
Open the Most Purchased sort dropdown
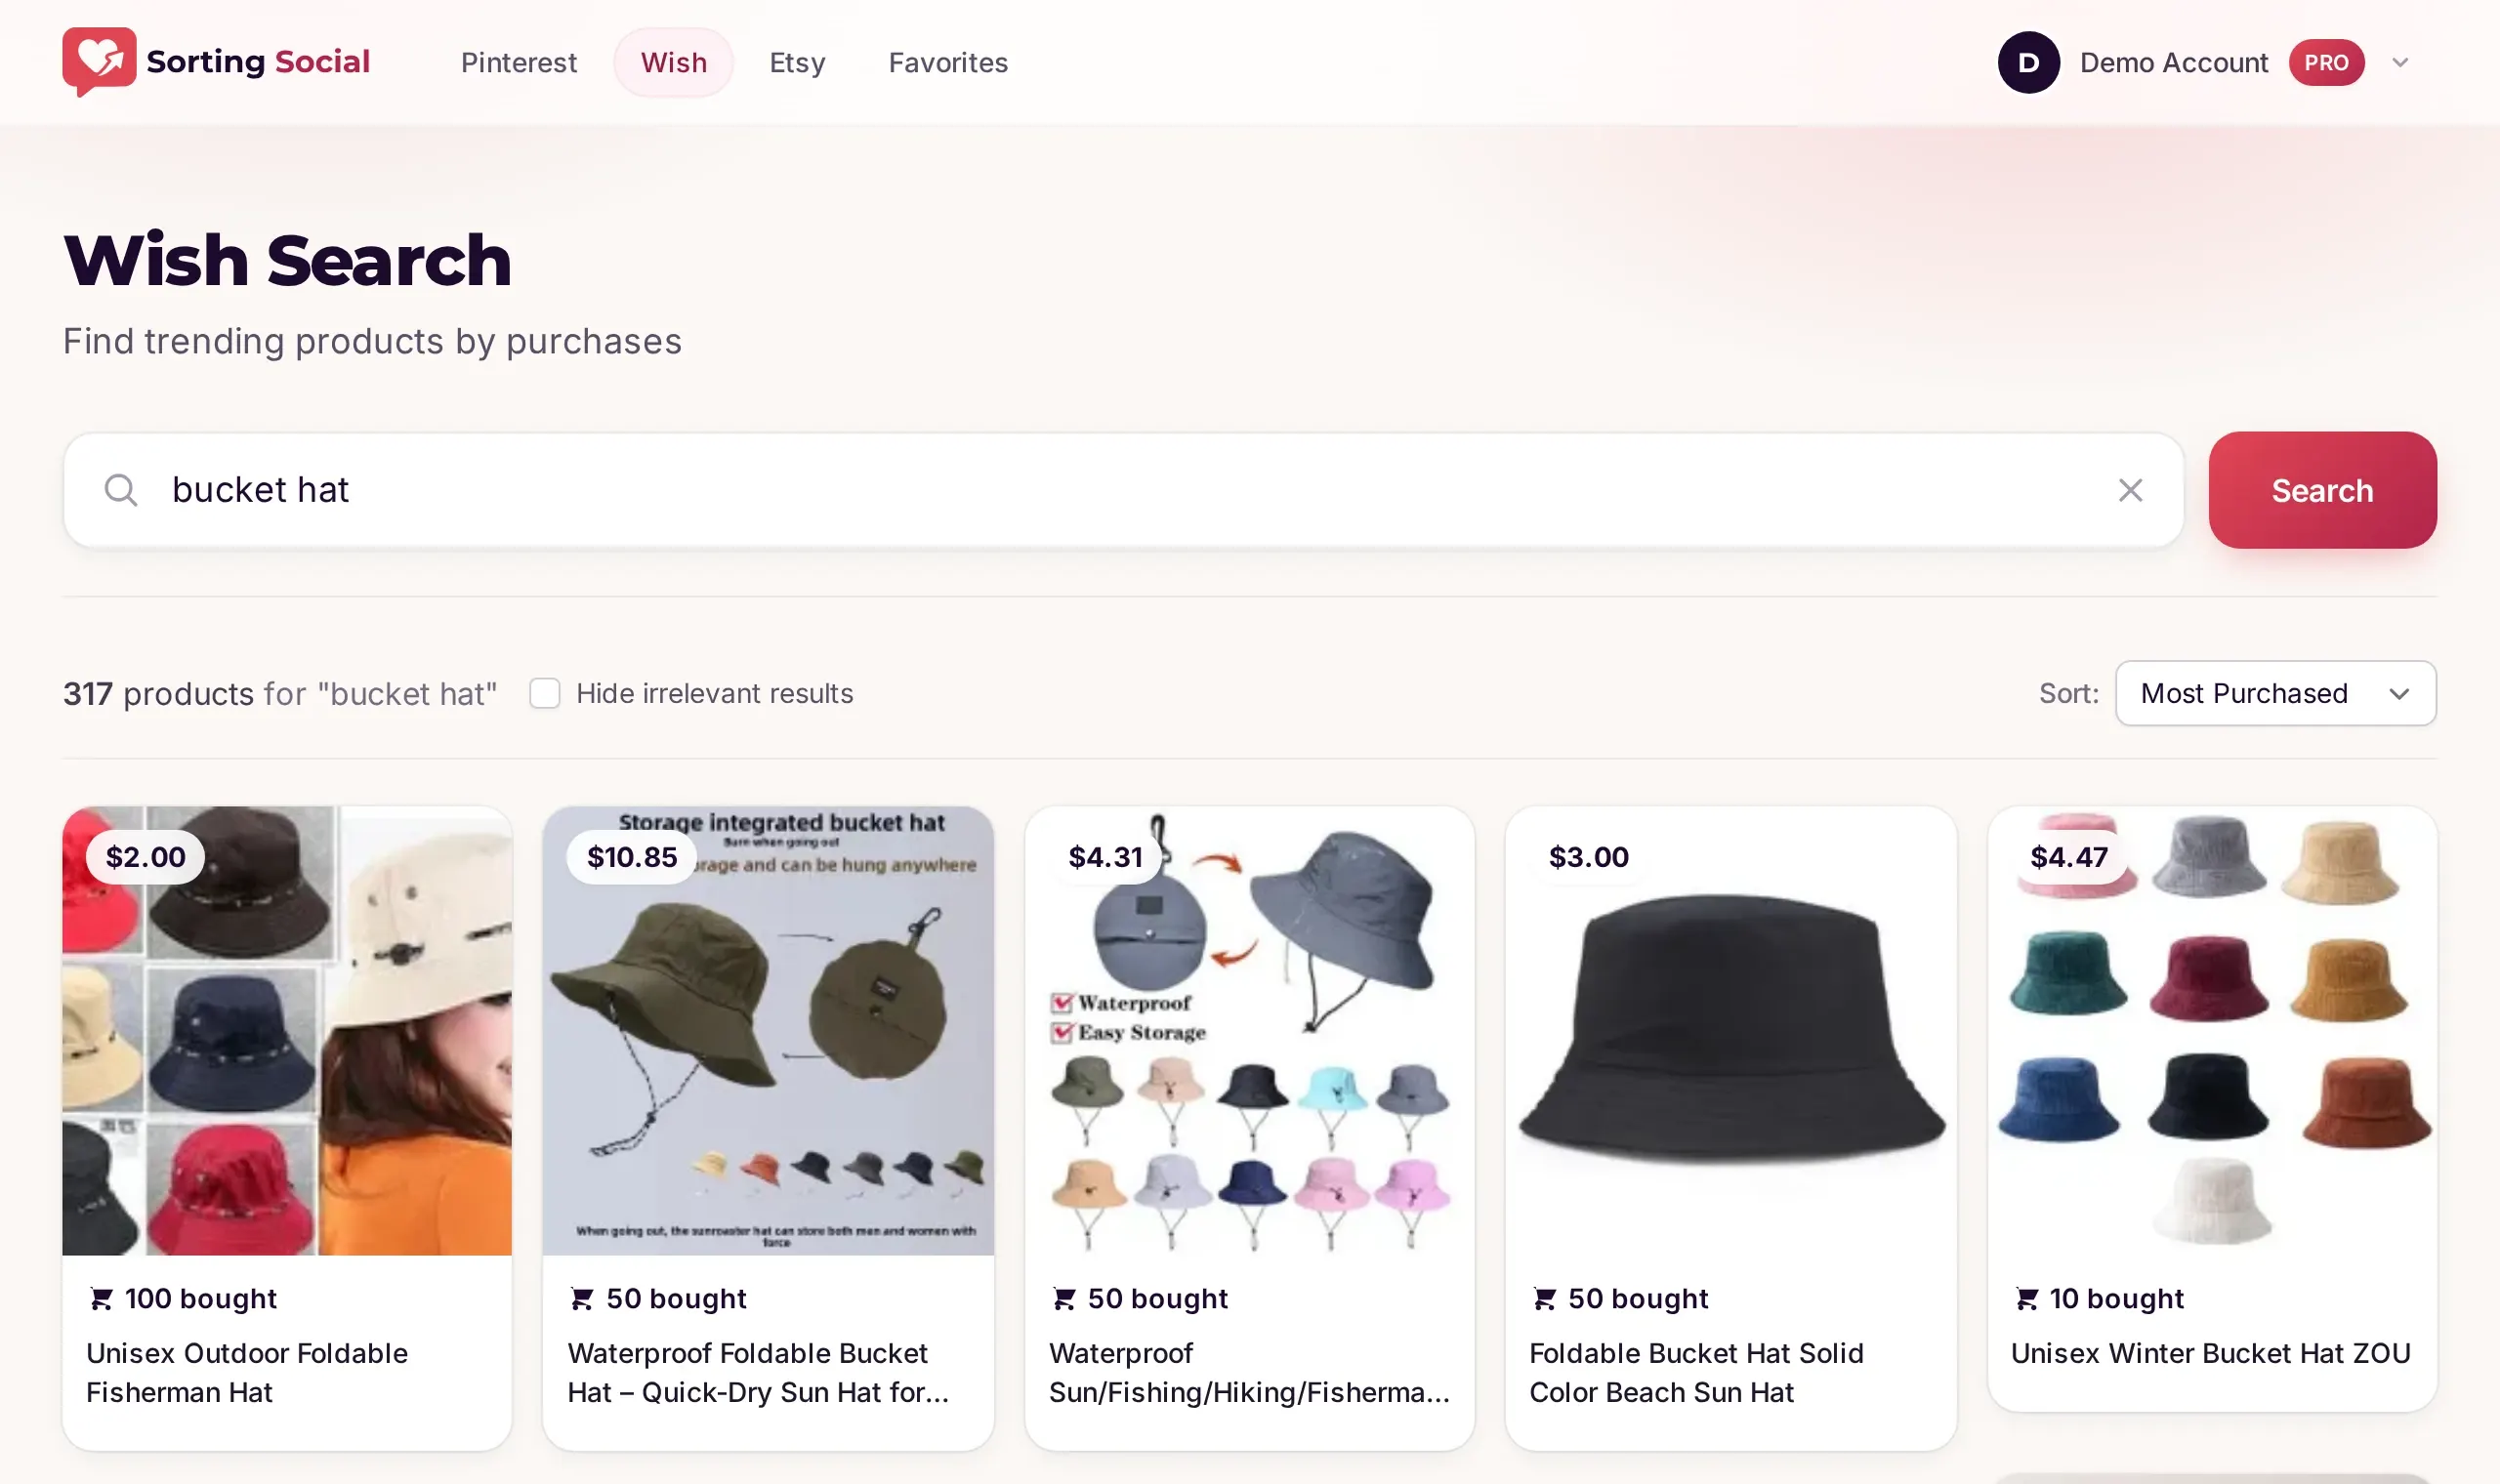[x=2275, y=693]
